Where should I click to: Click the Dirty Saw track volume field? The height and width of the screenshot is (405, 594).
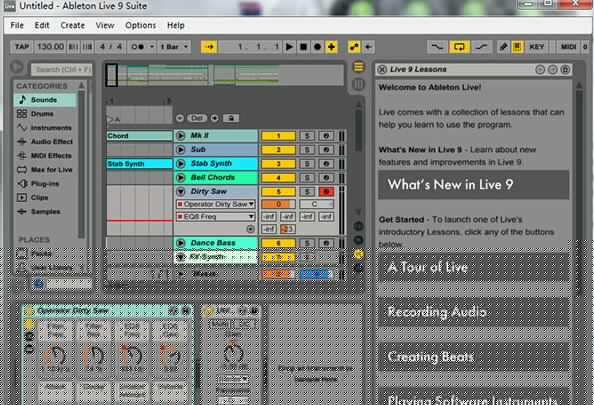[278, 204]
